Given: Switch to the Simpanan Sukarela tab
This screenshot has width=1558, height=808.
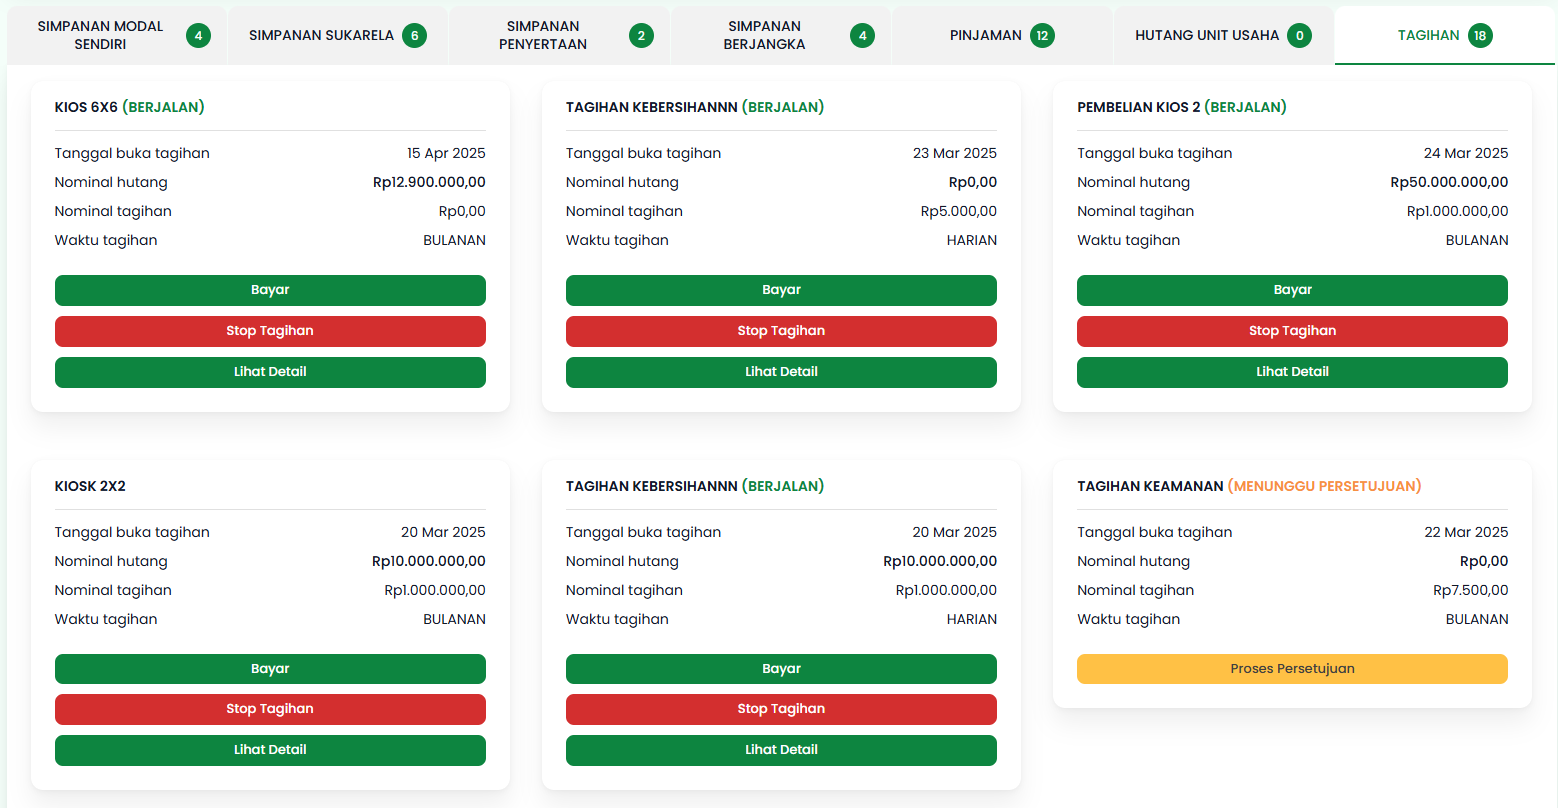Looking at the screenshot, I should click(x=337, y=36).
